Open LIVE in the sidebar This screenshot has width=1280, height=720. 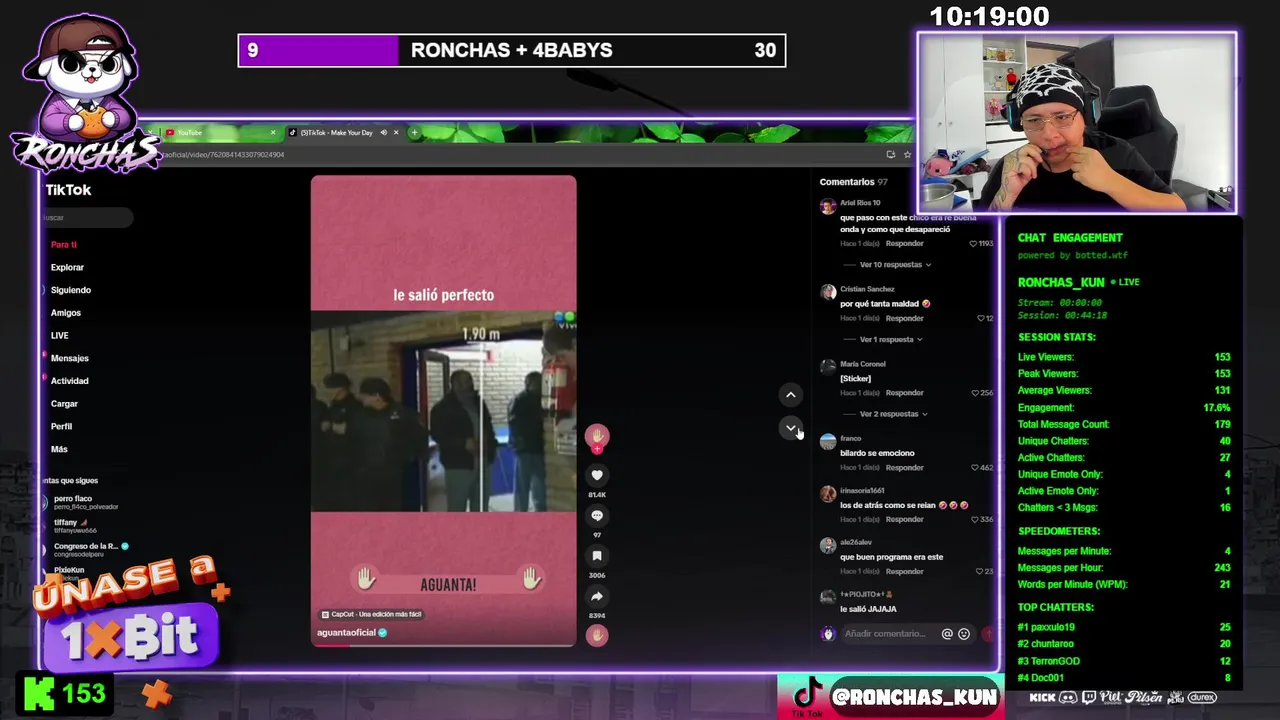(60, 336)
